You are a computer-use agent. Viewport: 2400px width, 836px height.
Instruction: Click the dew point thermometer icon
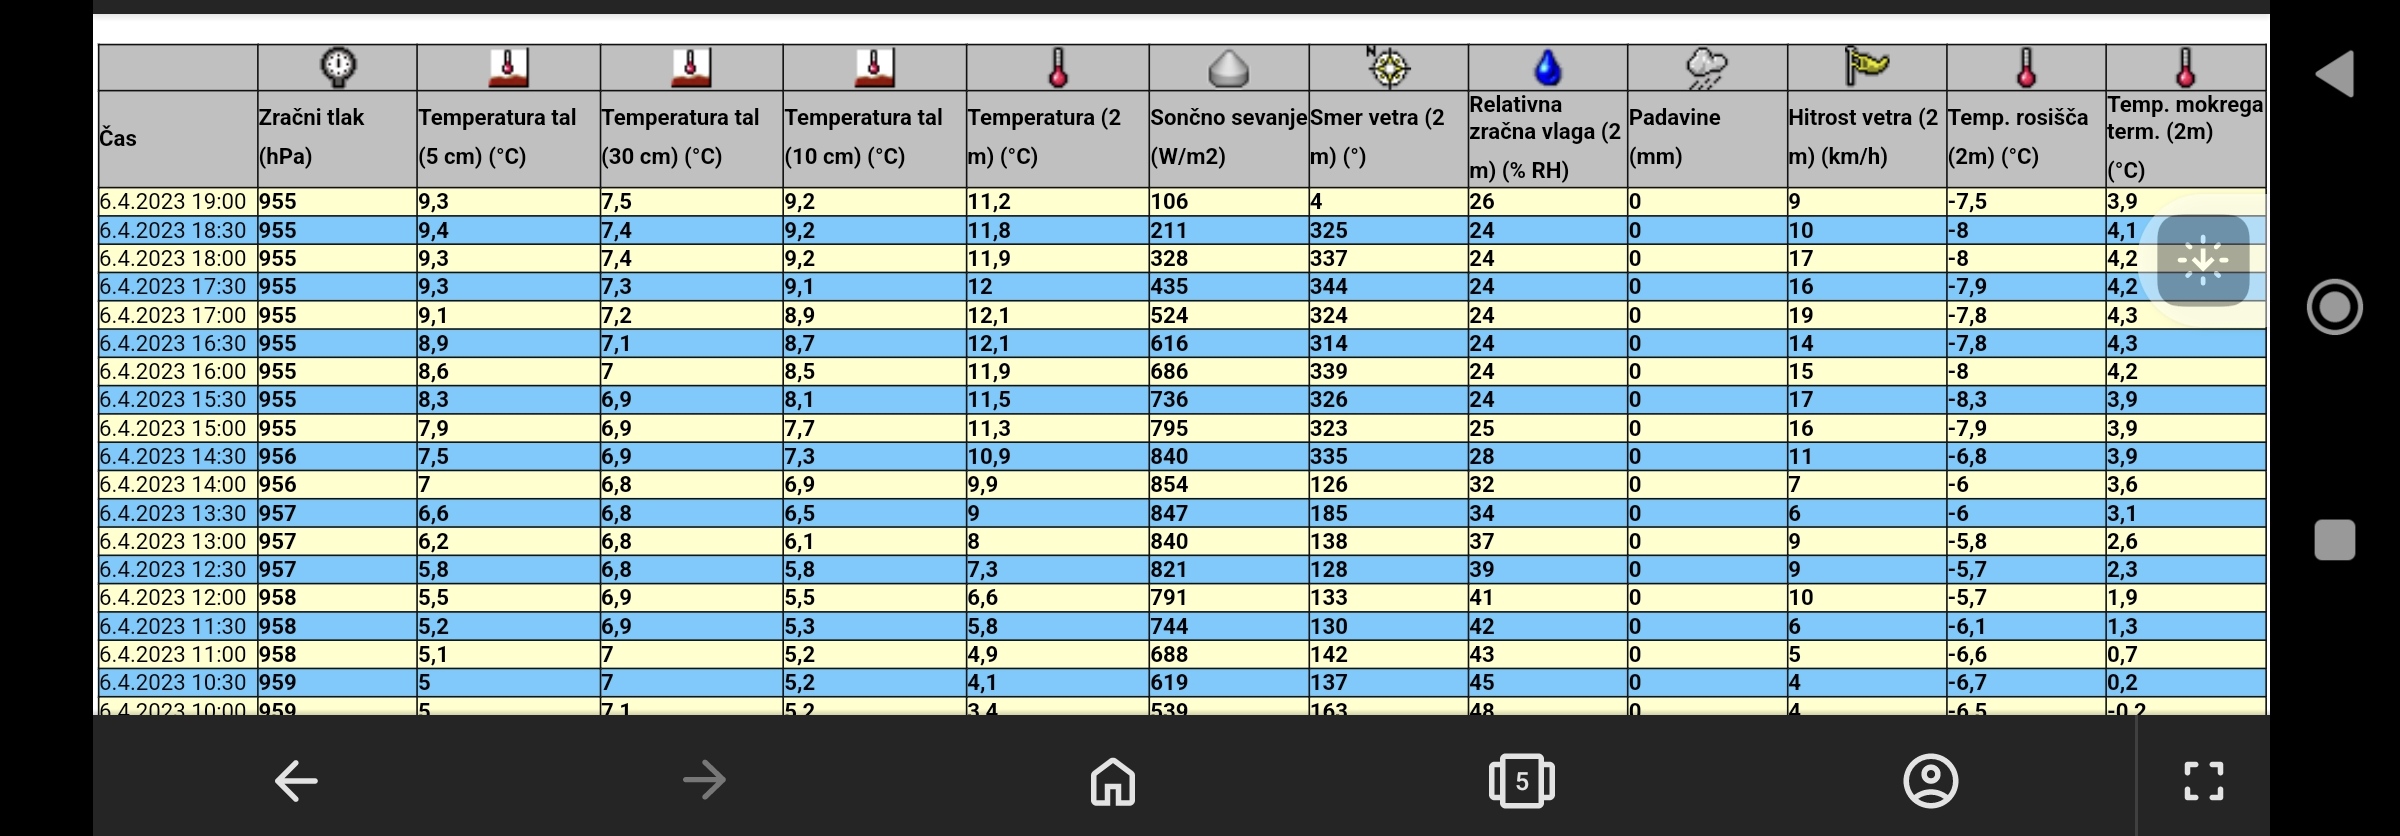pos(2026,67)
